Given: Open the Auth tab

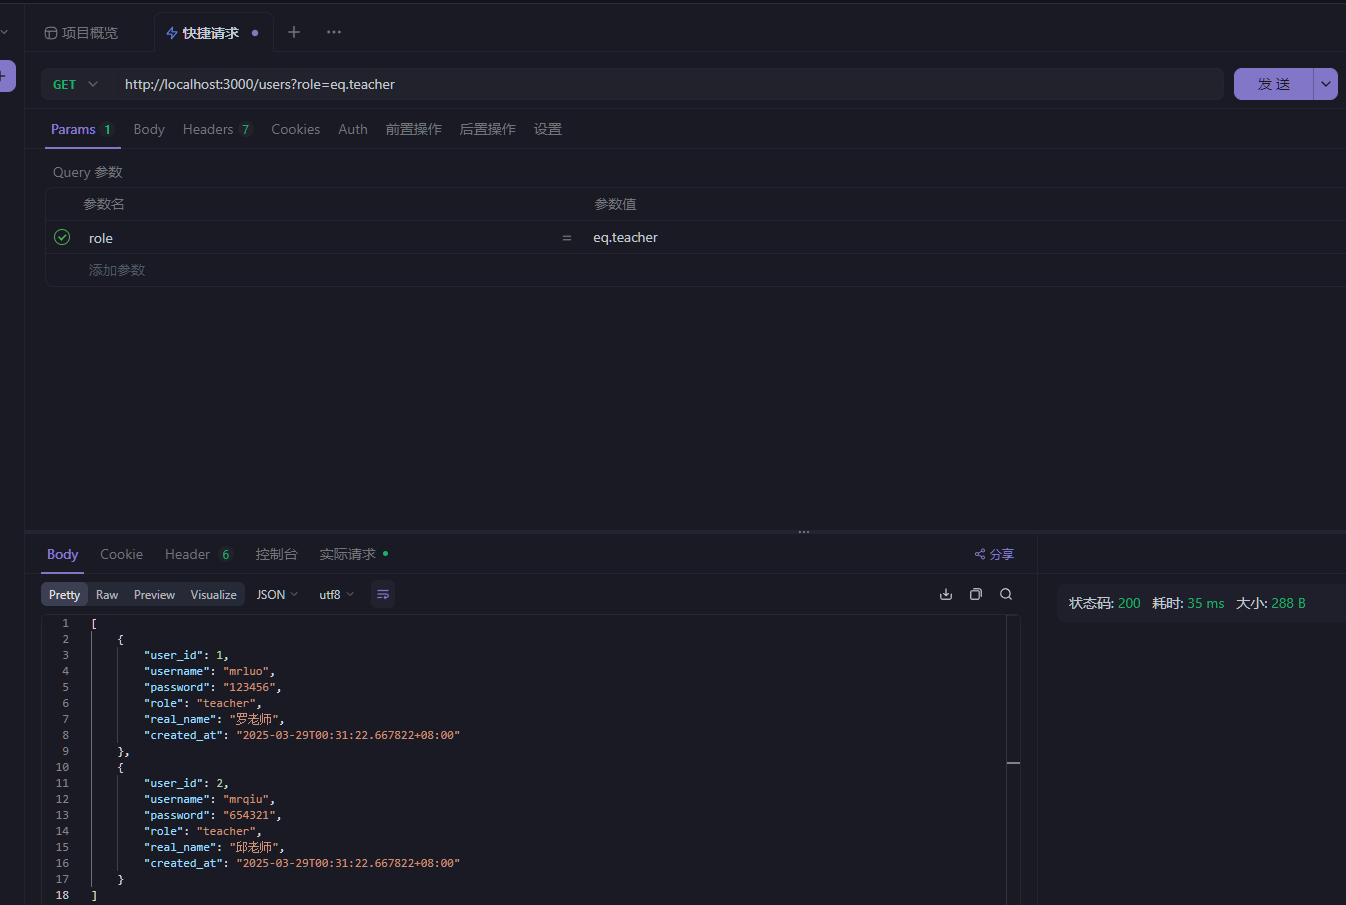Looking at the screenshot, I should pos(353,129).
